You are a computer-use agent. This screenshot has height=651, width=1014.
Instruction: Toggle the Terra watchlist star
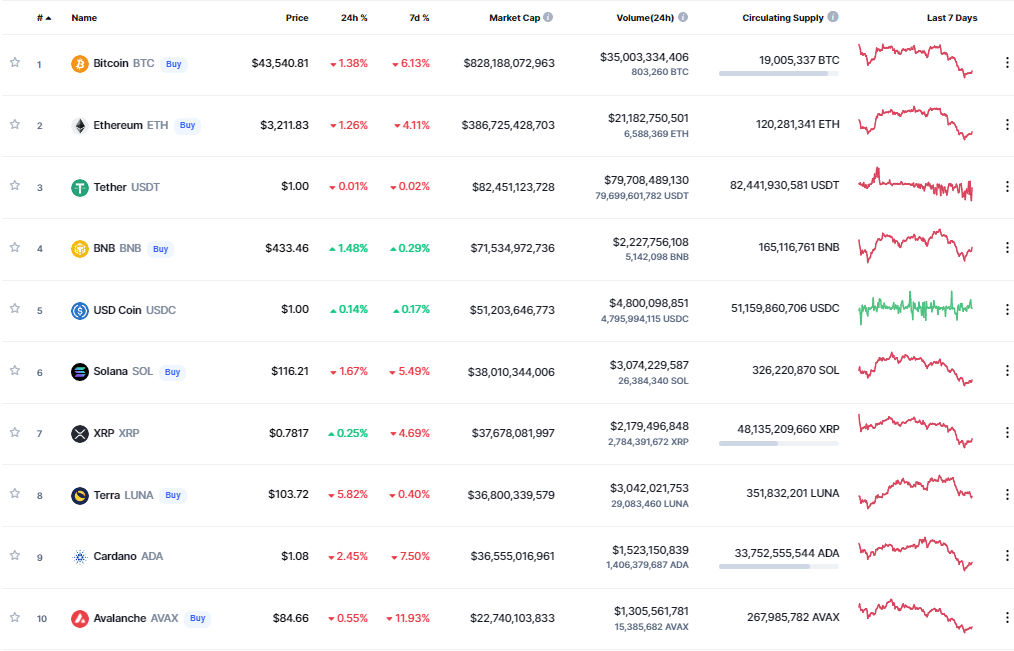pyautogui.click(x=15, y=494)
